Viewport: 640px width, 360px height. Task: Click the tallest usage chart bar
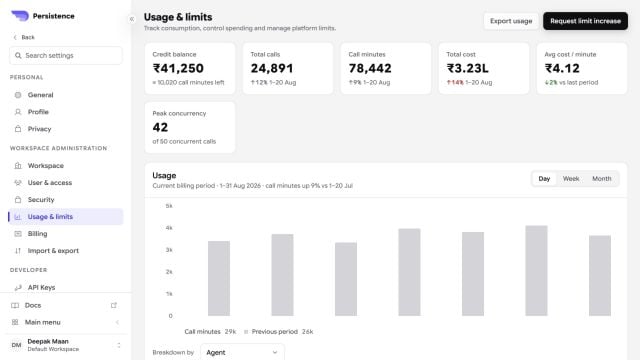pyautogui.click(x=536, y=271)
